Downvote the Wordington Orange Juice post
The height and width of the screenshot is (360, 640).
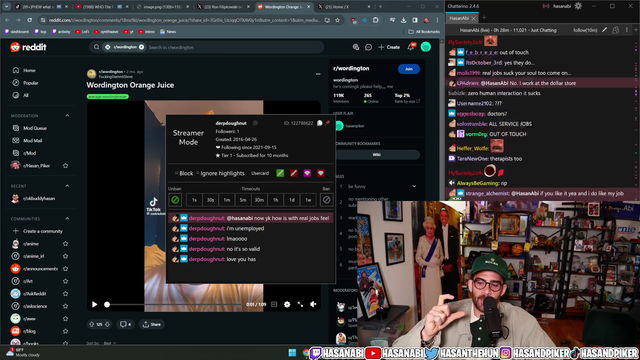[x=107, y=324]
